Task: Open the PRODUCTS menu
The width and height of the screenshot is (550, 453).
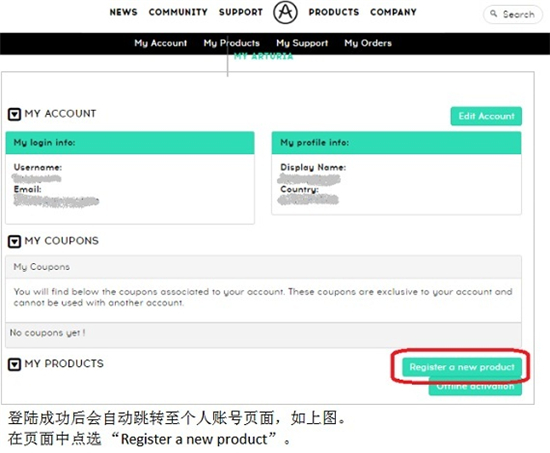Action: coord(334,12)
